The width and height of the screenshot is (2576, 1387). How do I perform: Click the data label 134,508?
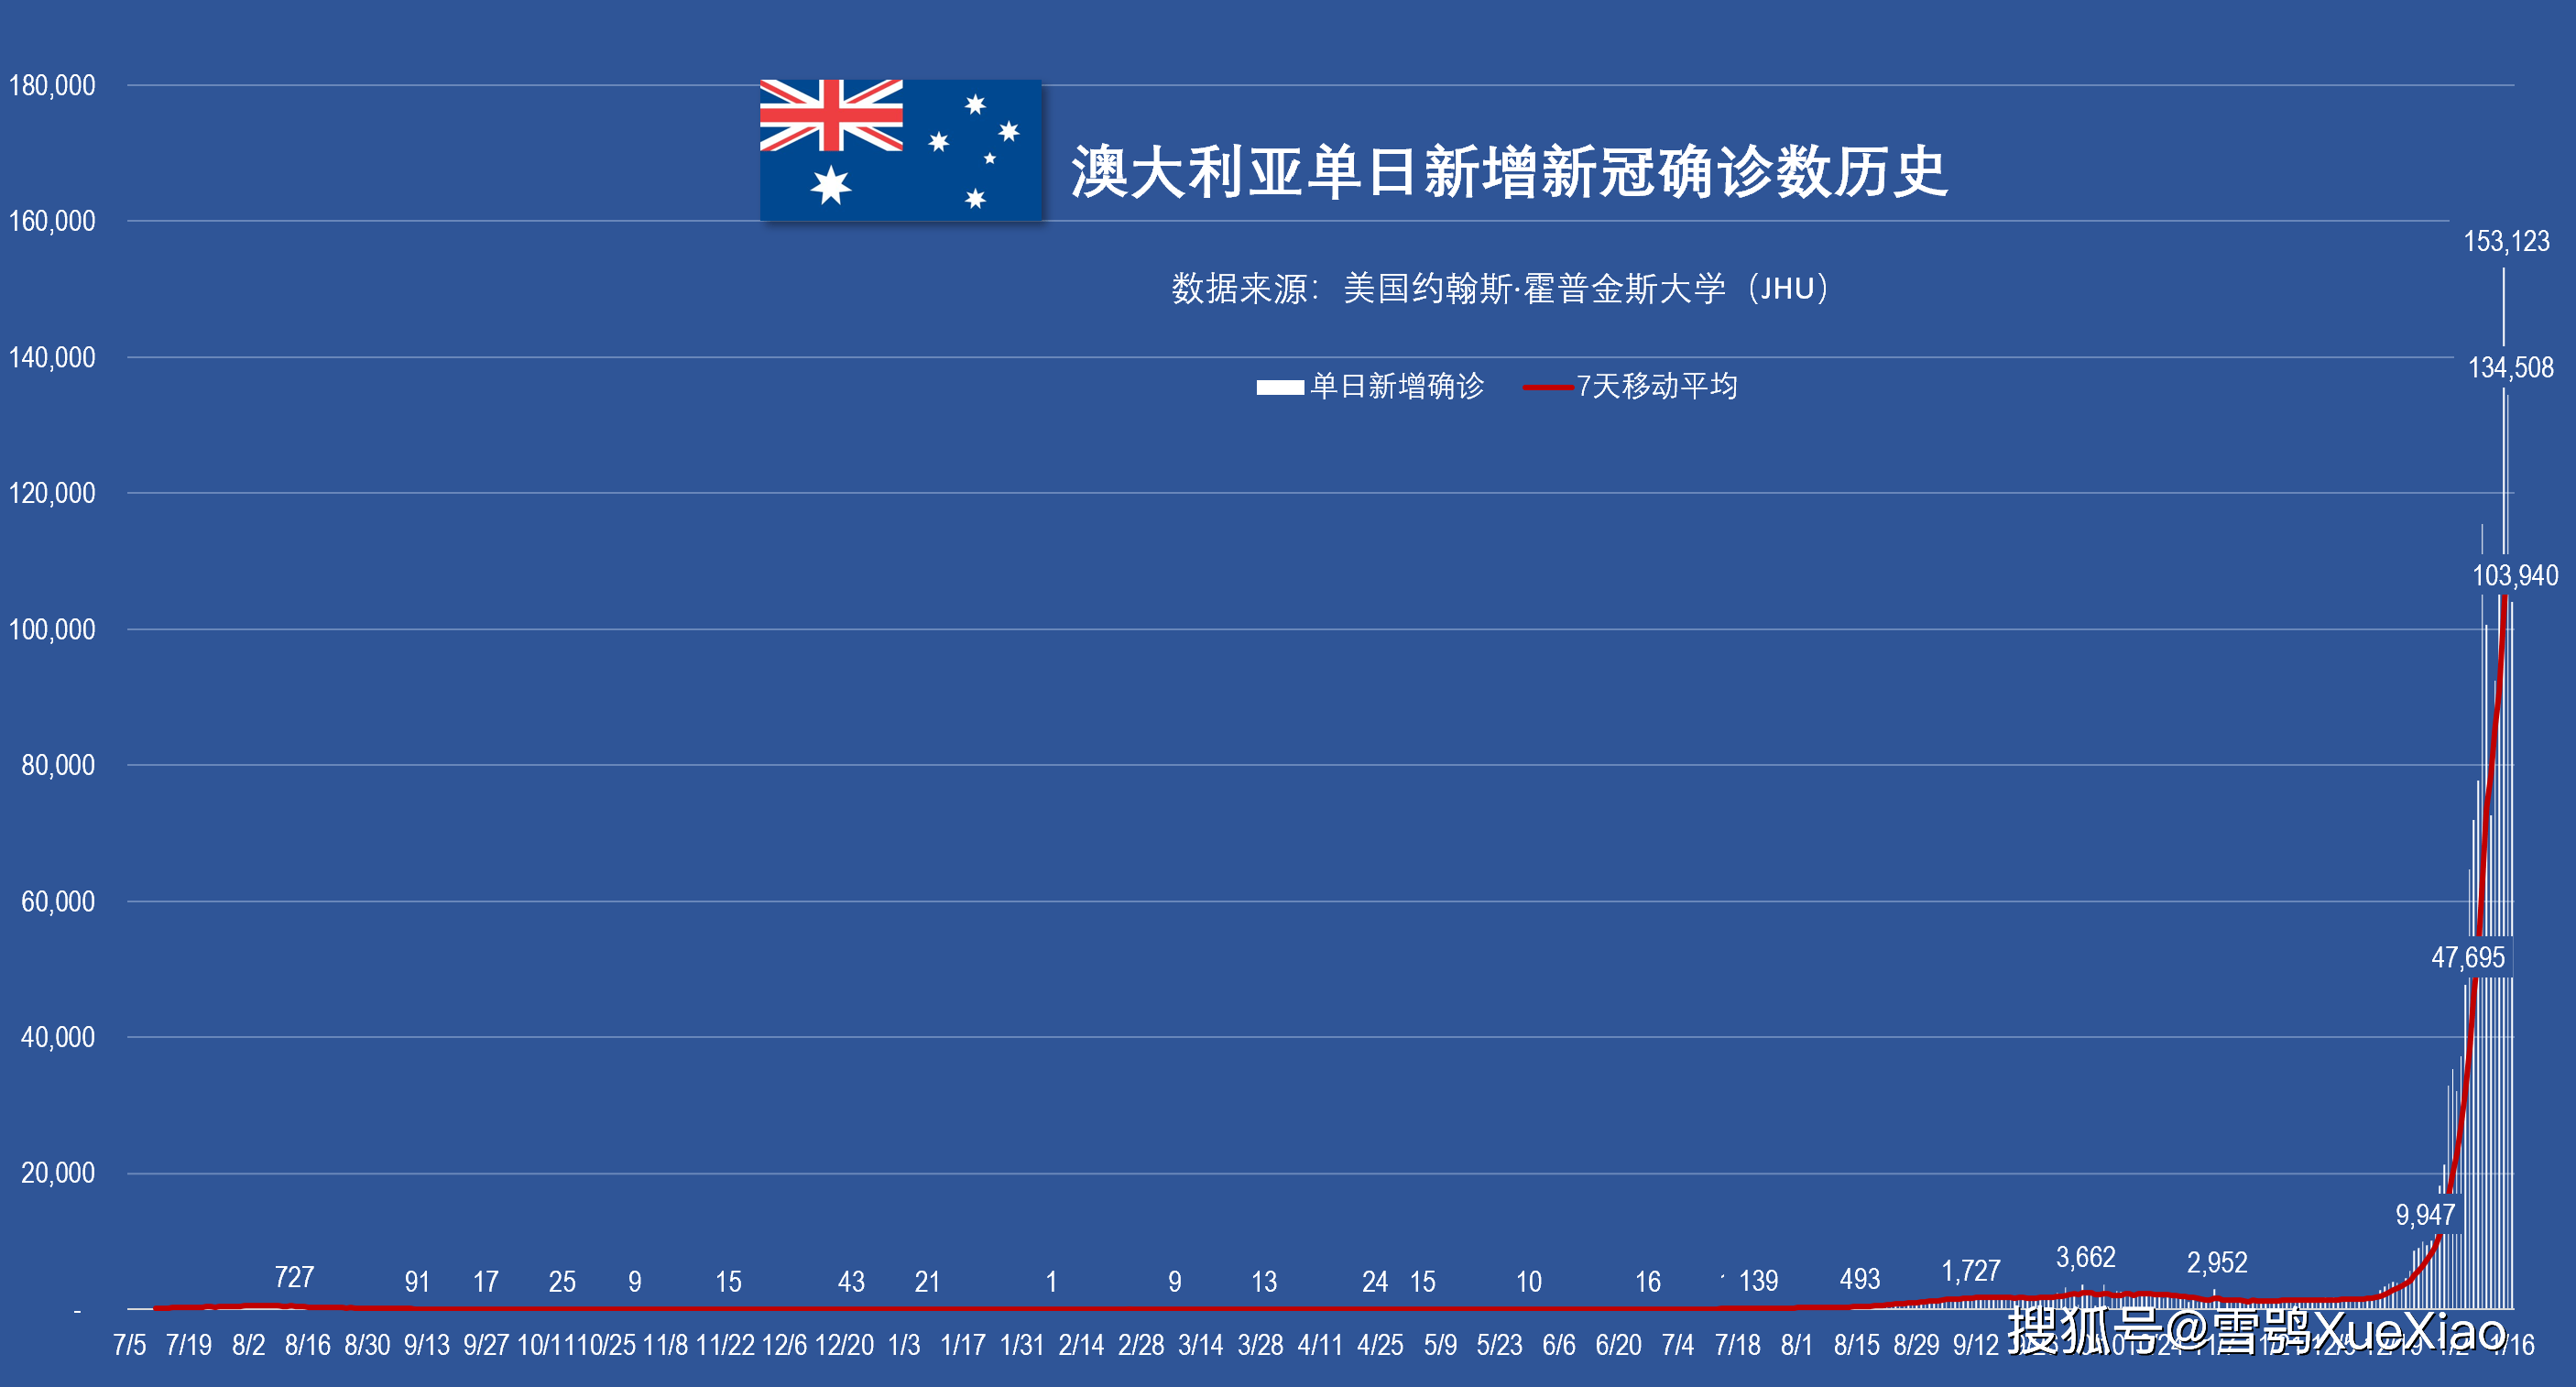(2511, 368)
